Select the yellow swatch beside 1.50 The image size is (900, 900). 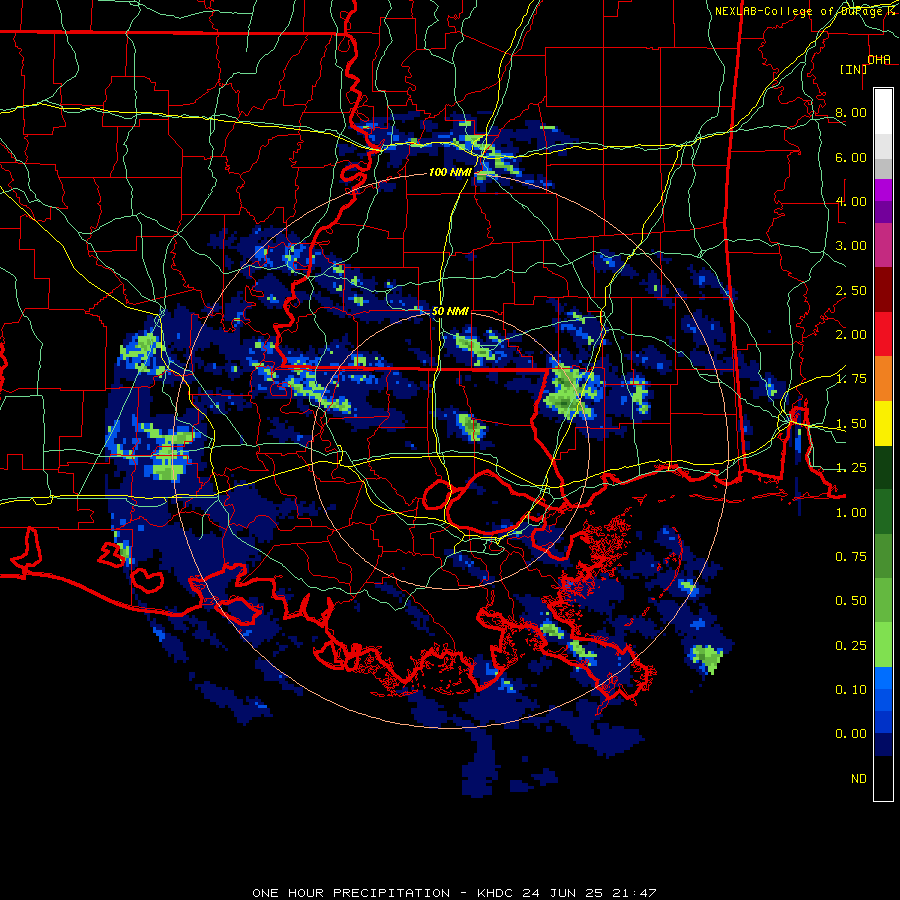883,423
